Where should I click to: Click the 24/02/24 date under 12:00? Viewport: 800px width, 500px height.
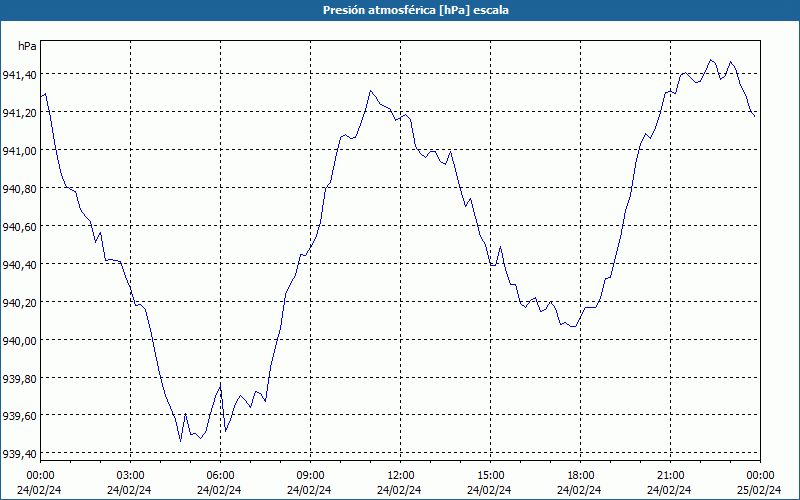(399, 490)
